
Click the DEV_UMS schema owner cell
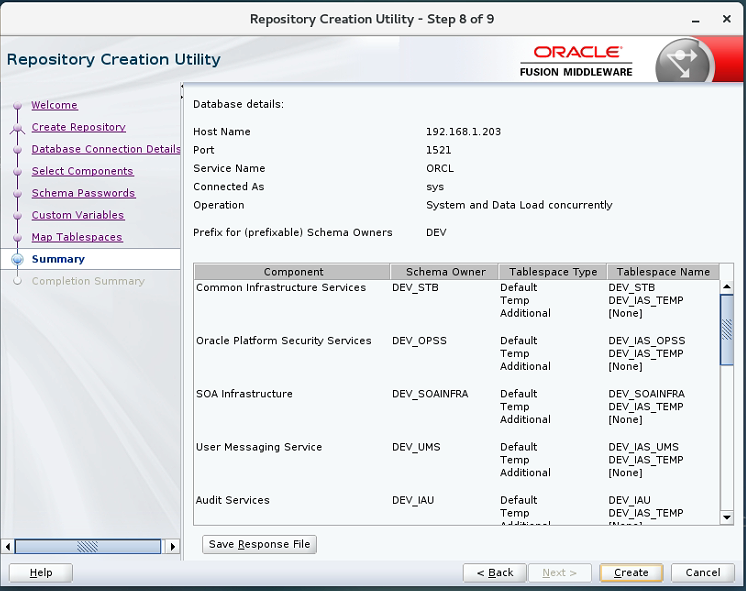click(x=416, y=447)
